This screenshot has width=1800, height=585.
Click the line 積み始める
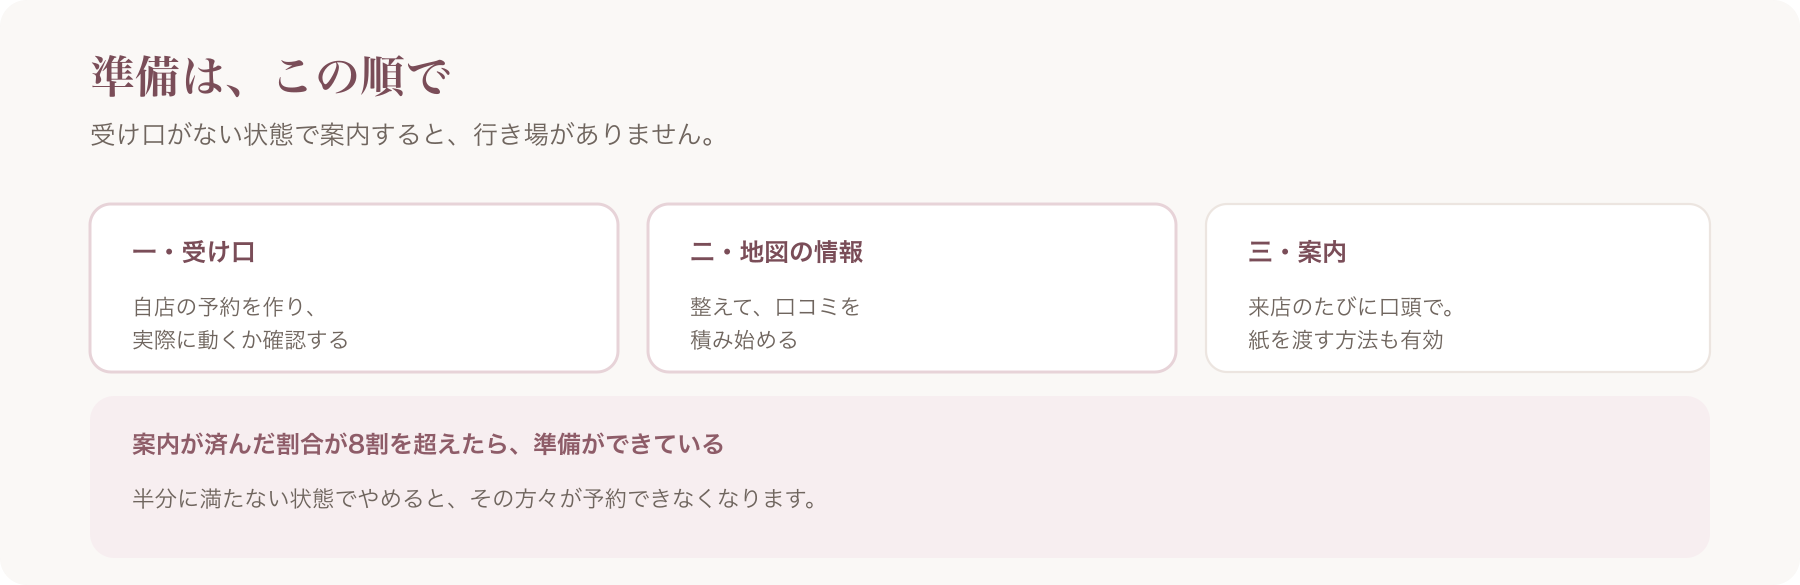(744, 340)
